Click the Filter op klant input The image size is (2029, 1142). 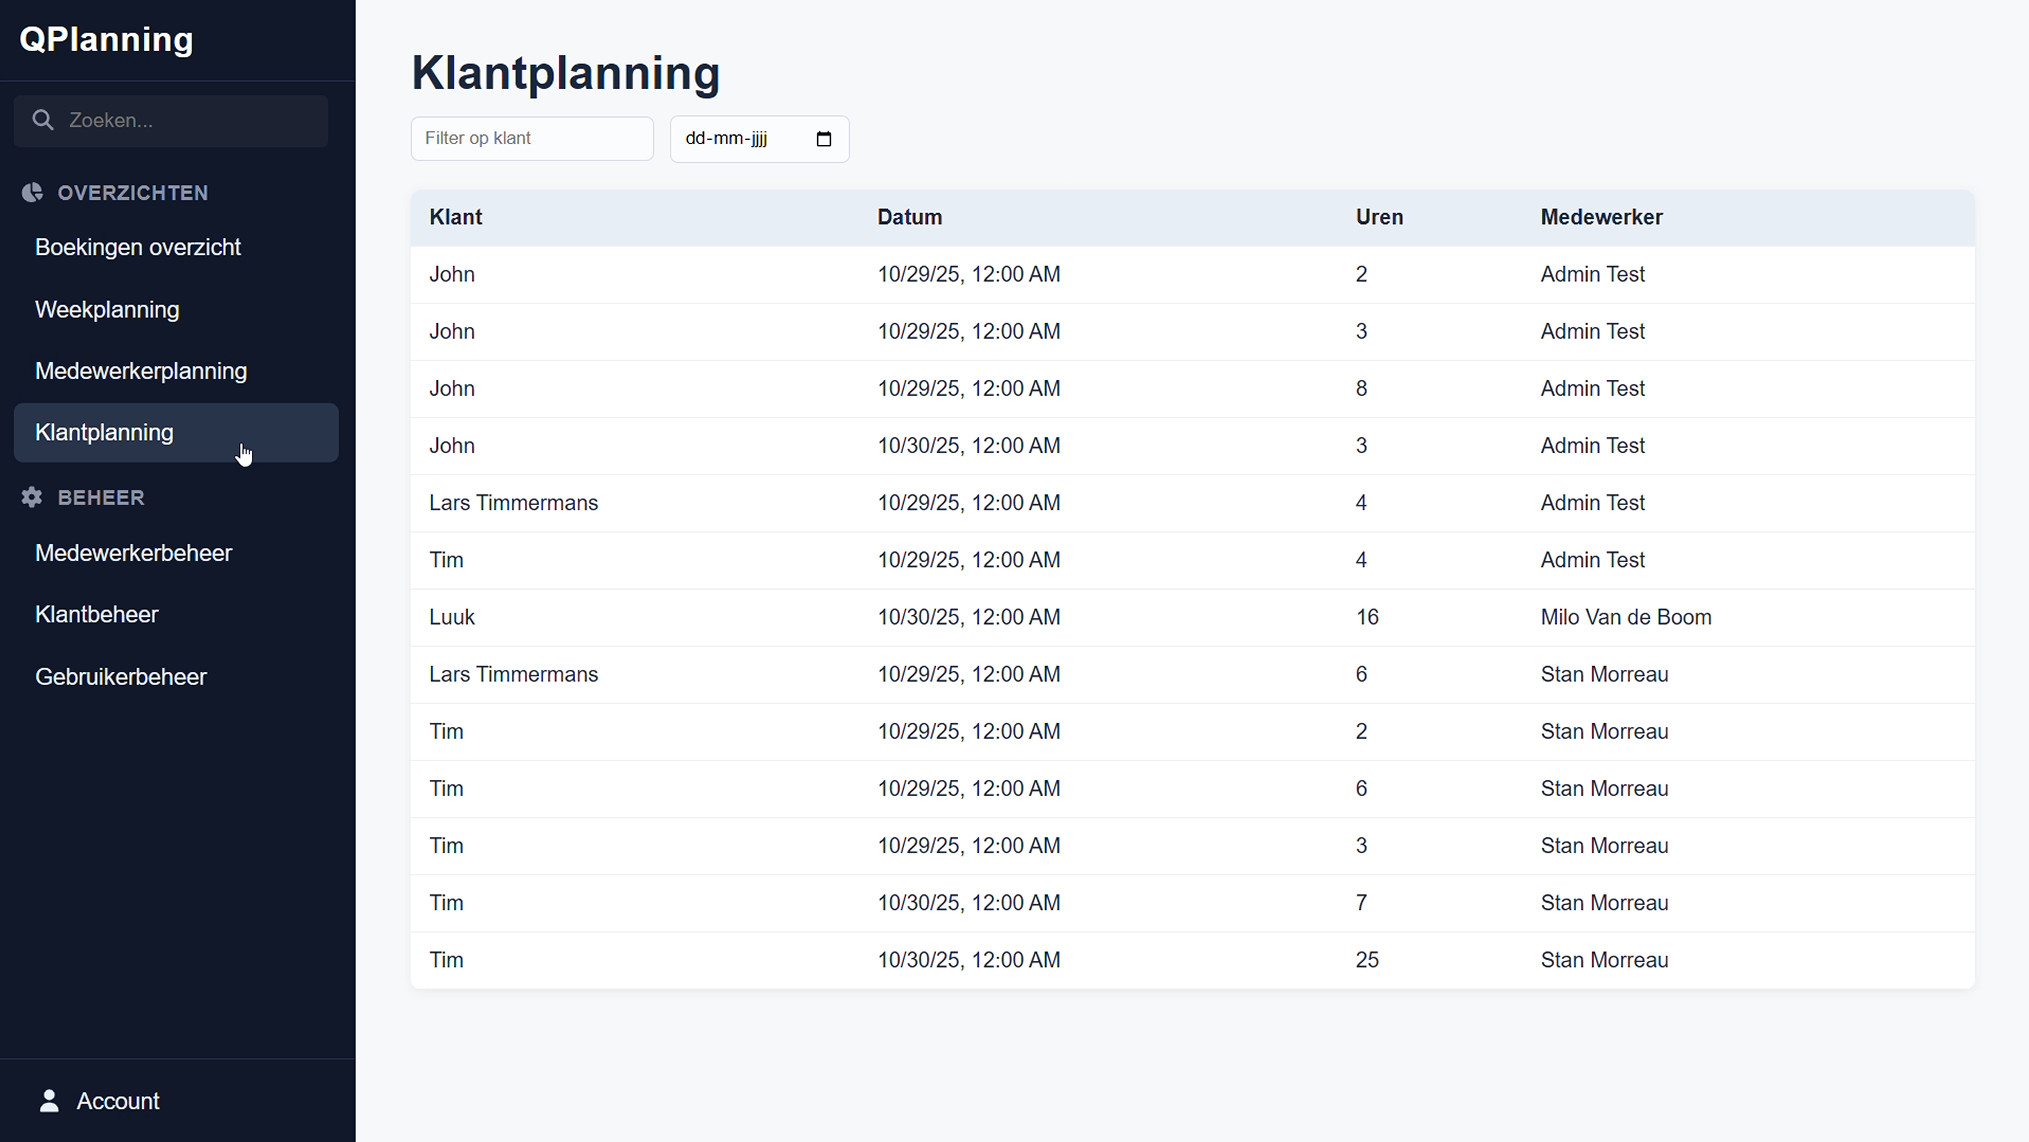[532, 138]
